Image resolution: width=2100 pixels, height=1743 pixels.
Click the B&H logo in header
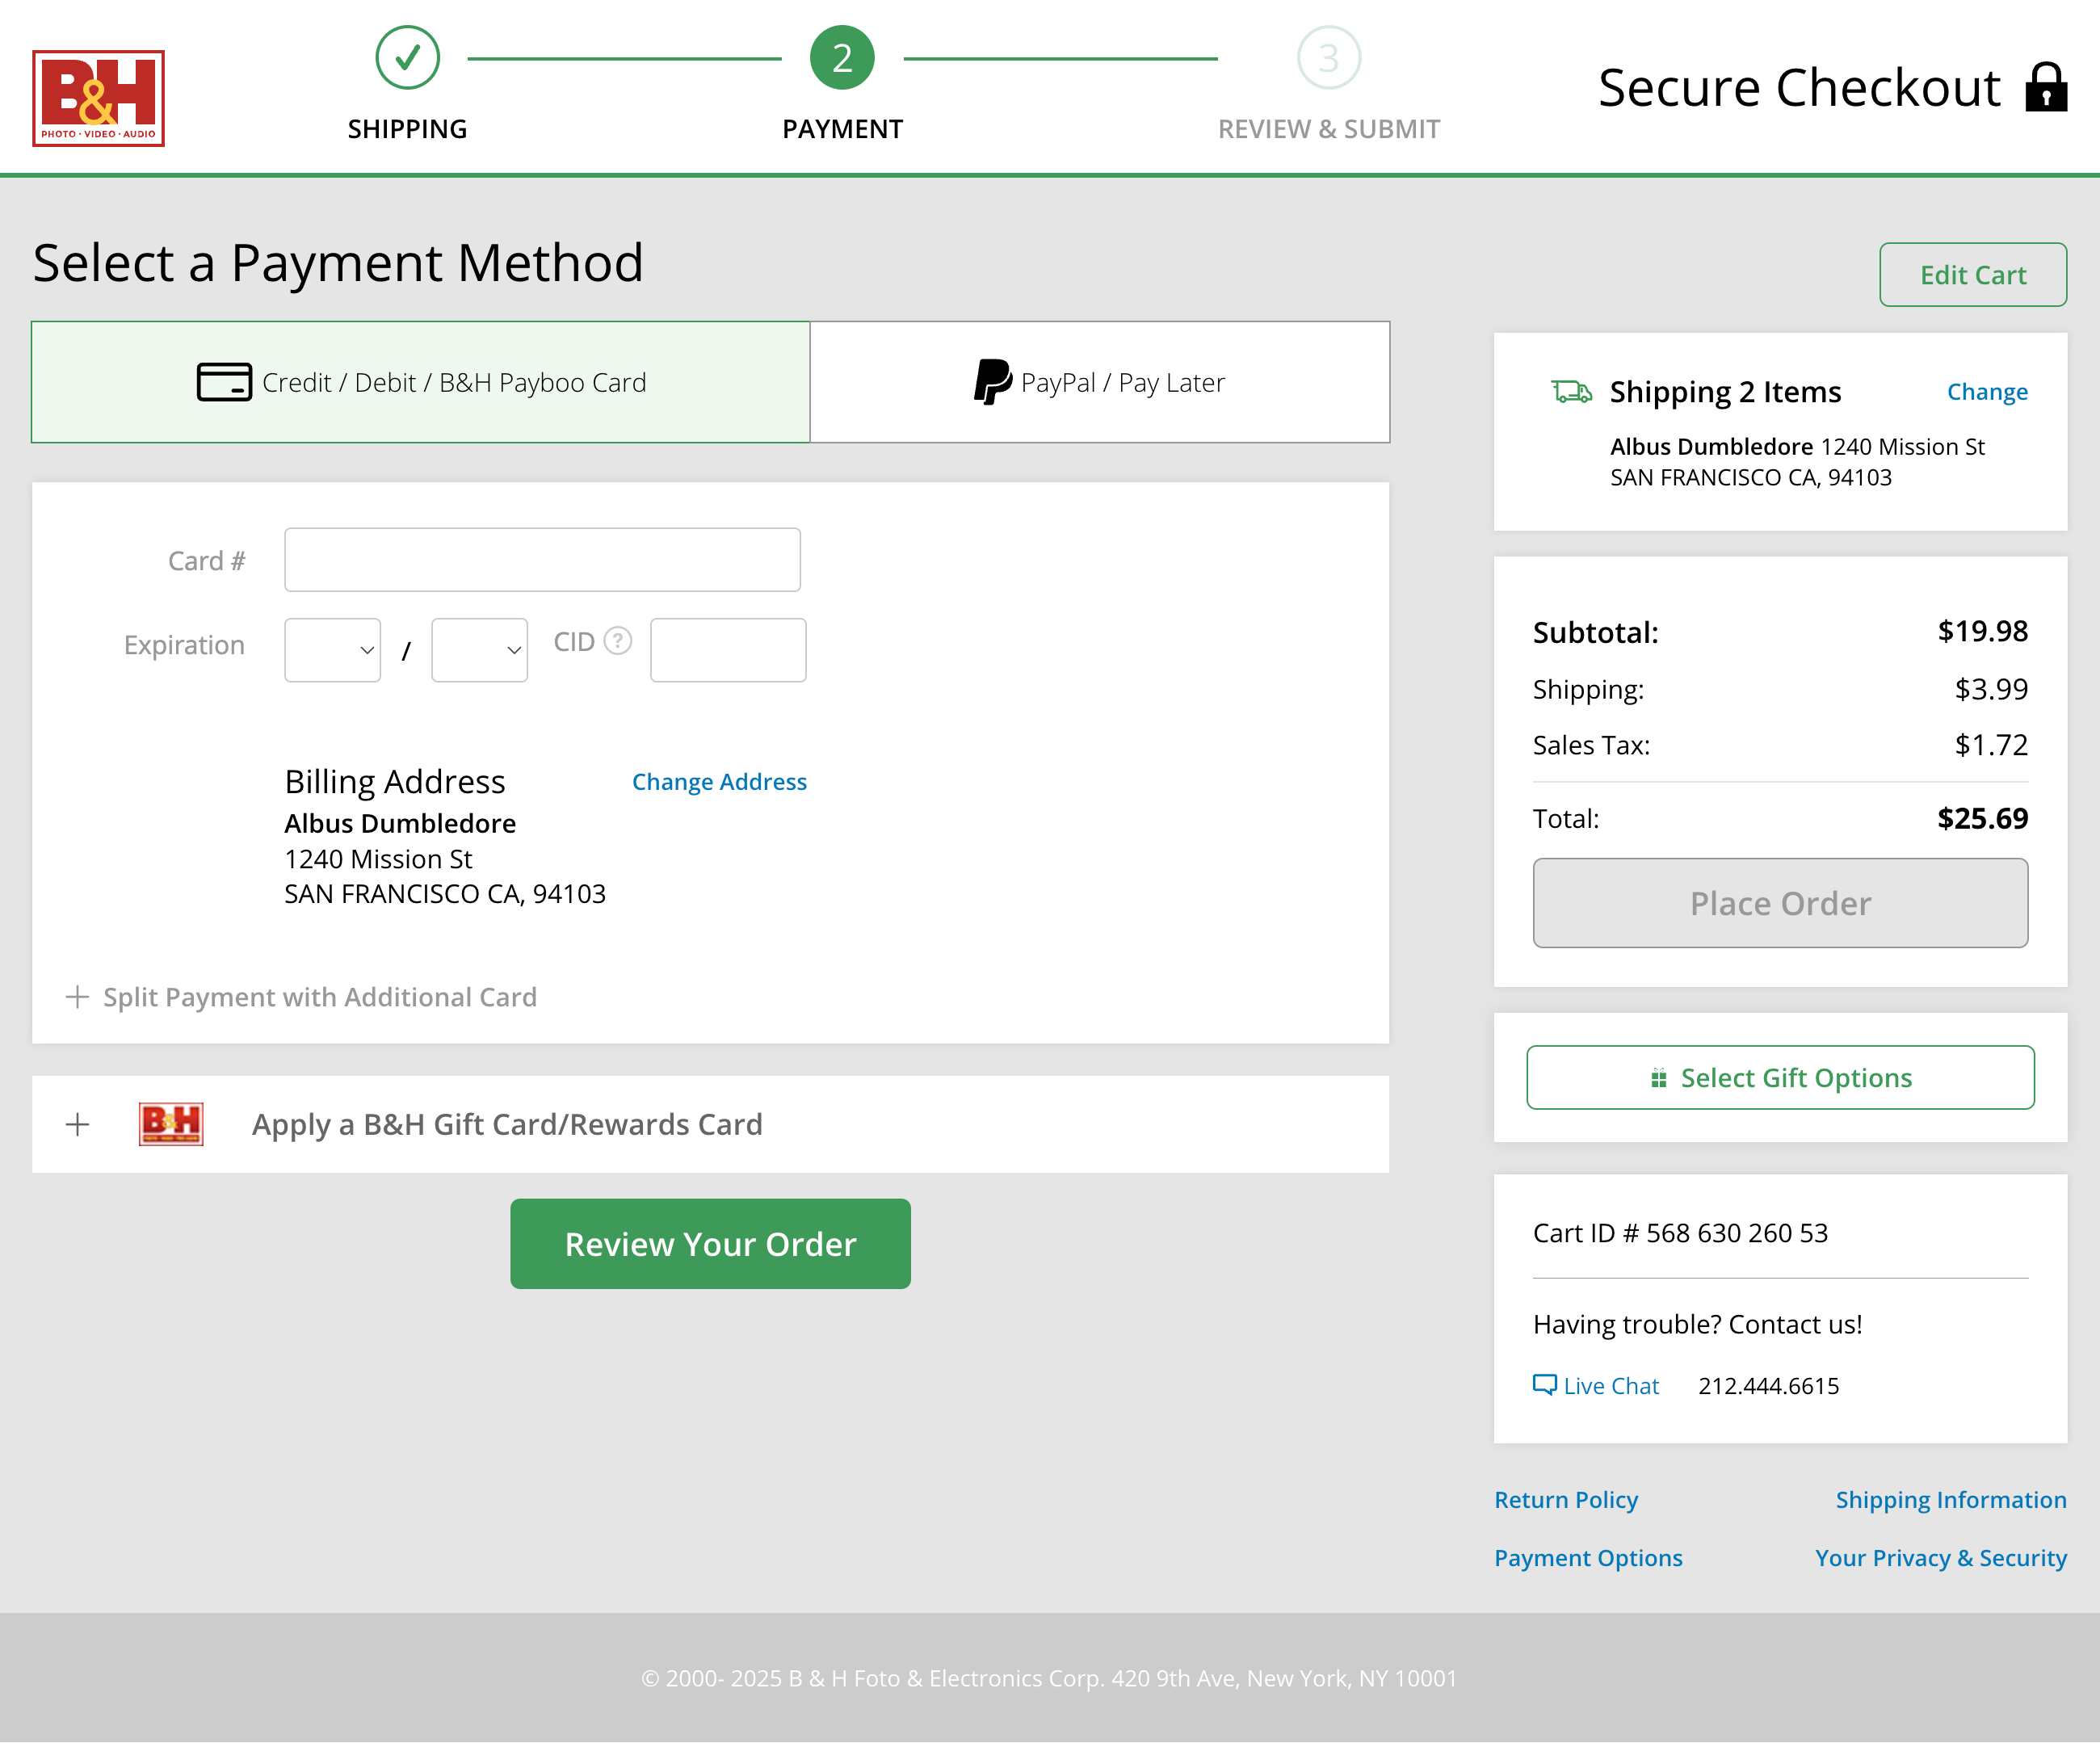click(98, 98)
